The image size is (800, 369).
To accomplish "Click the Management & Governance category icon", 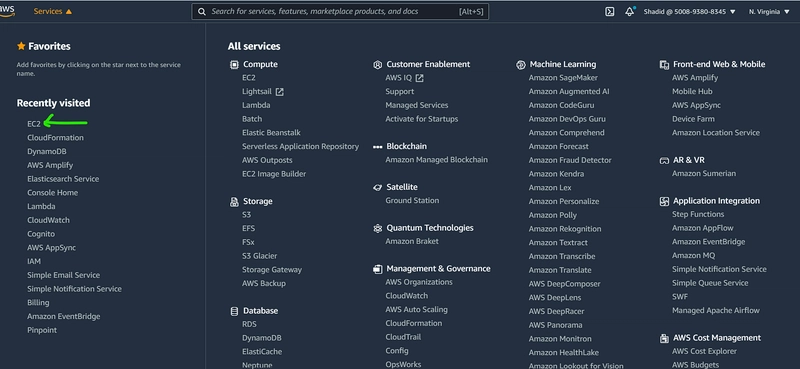I will (x=378, y=269).
